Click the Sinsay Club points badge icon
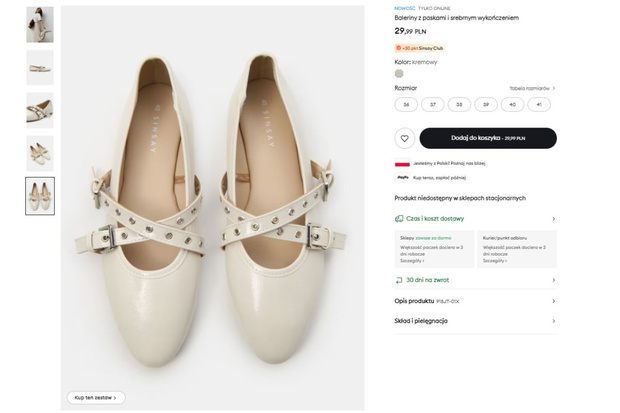The width and height of the screenshot is (620, 413). pyautogui.click(x=399, y=48)
